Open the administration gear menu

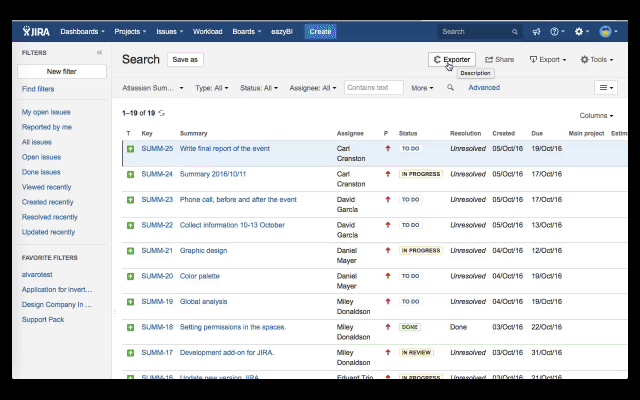coord(581,32)
